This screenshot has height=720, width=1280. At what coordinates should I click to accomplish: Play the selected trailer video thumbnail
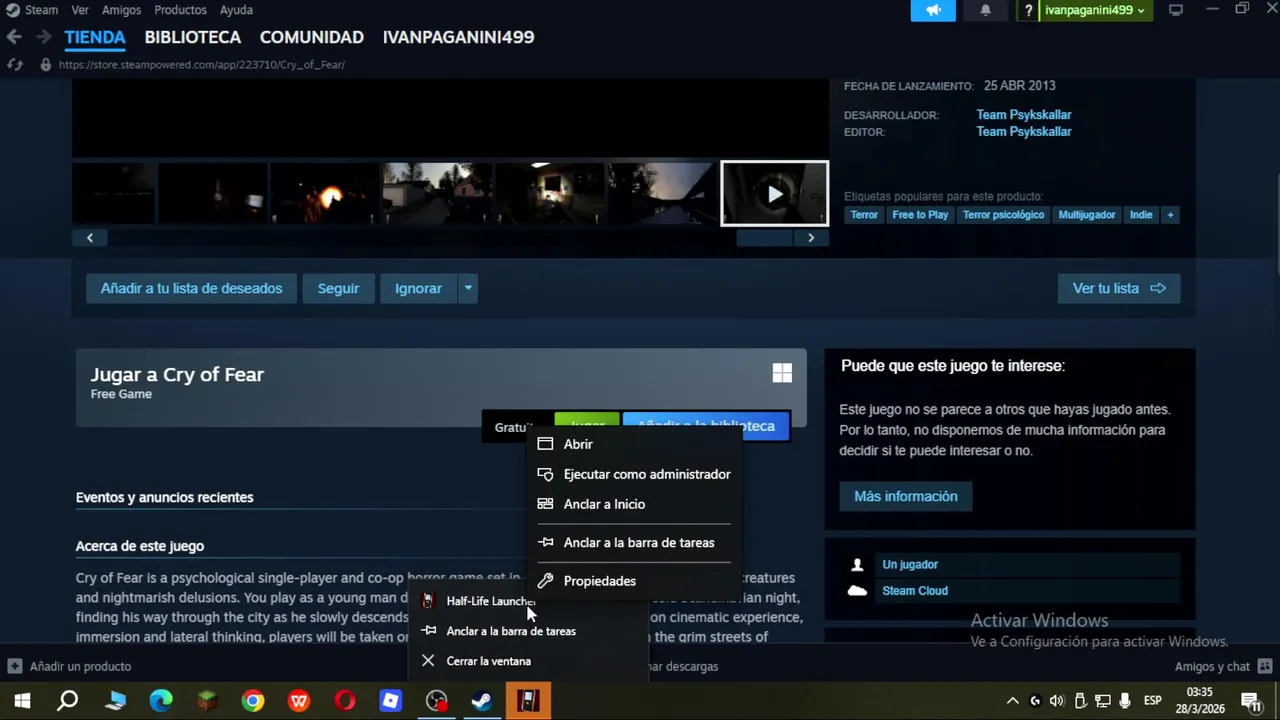pos(775,194)
